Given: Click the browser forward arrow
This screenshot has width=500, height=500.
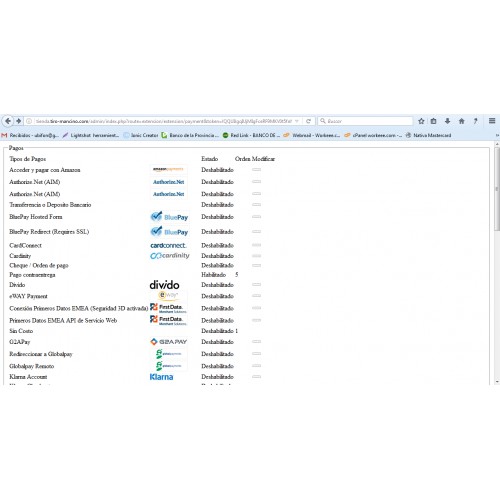Looking at the screenshot, I should click(x=19, y=121).
